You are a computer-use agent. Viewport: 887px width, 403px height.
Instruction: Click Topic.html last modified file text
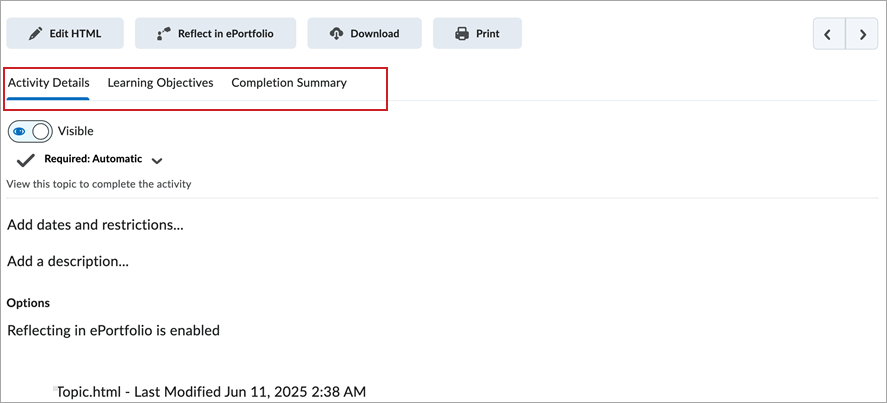click(x=211, y=391)
